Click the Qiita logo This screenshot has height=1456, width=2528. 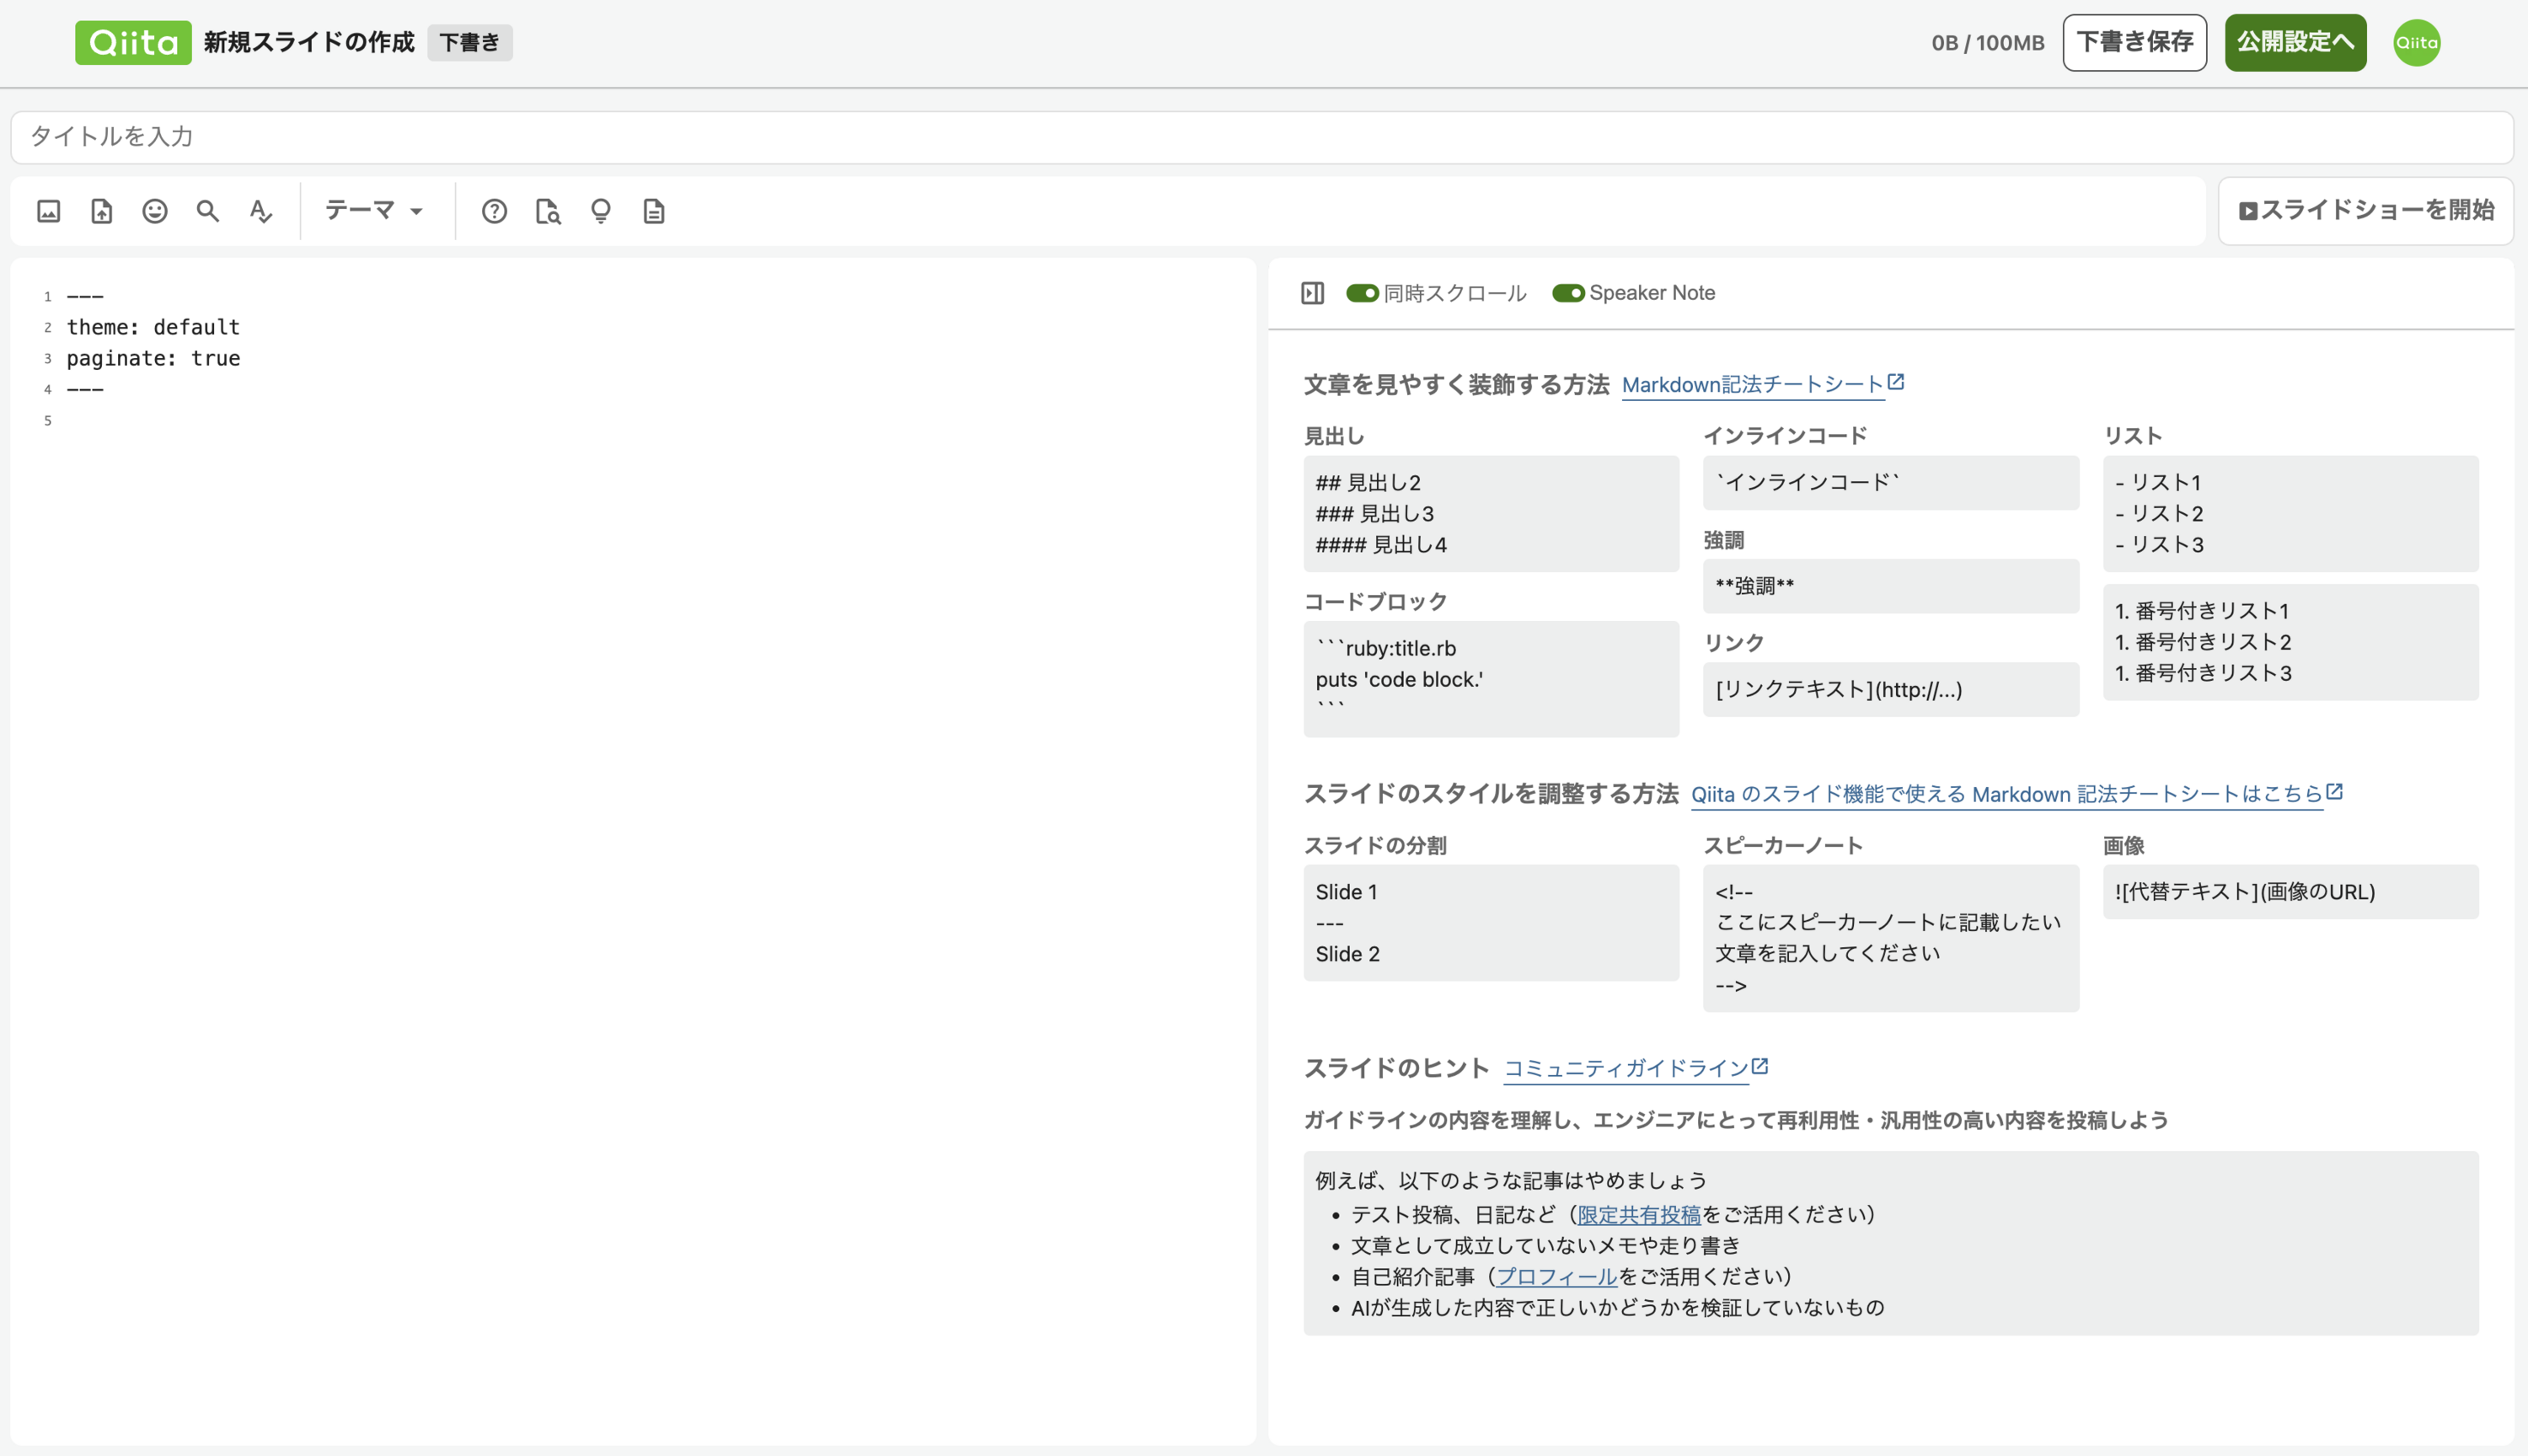pos(133,43)
